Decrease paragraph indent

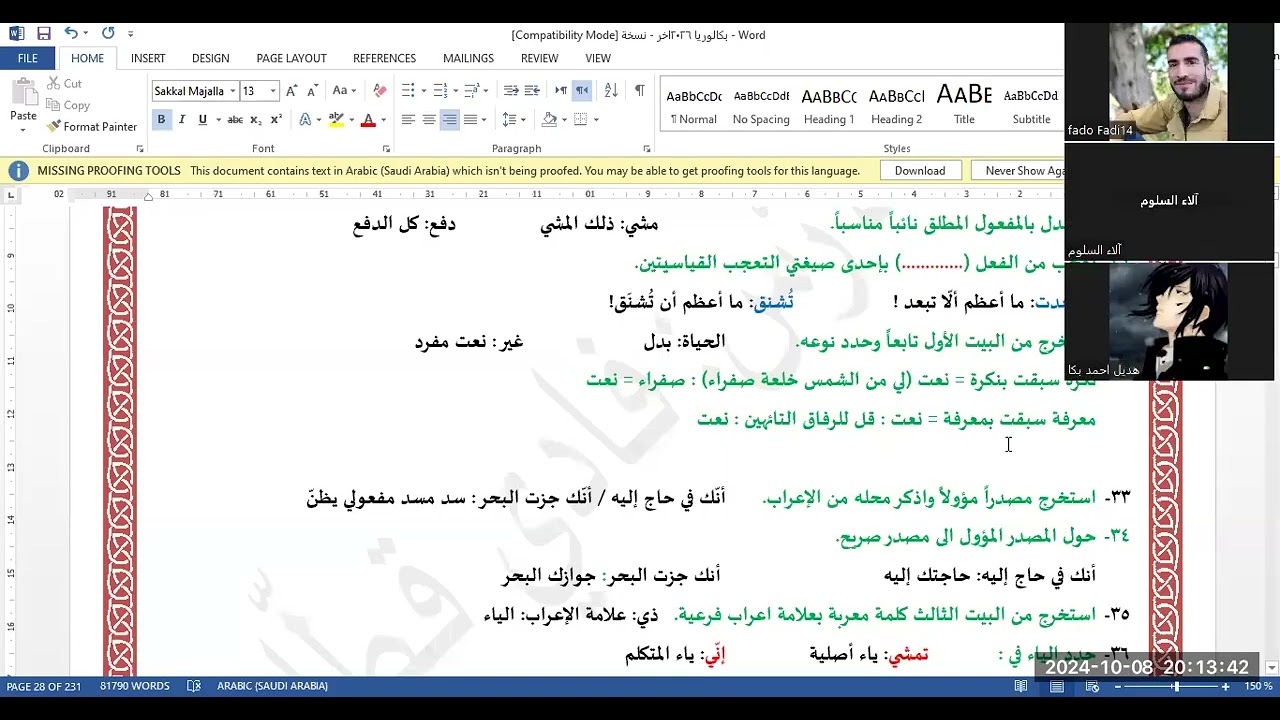coord(511,91)
